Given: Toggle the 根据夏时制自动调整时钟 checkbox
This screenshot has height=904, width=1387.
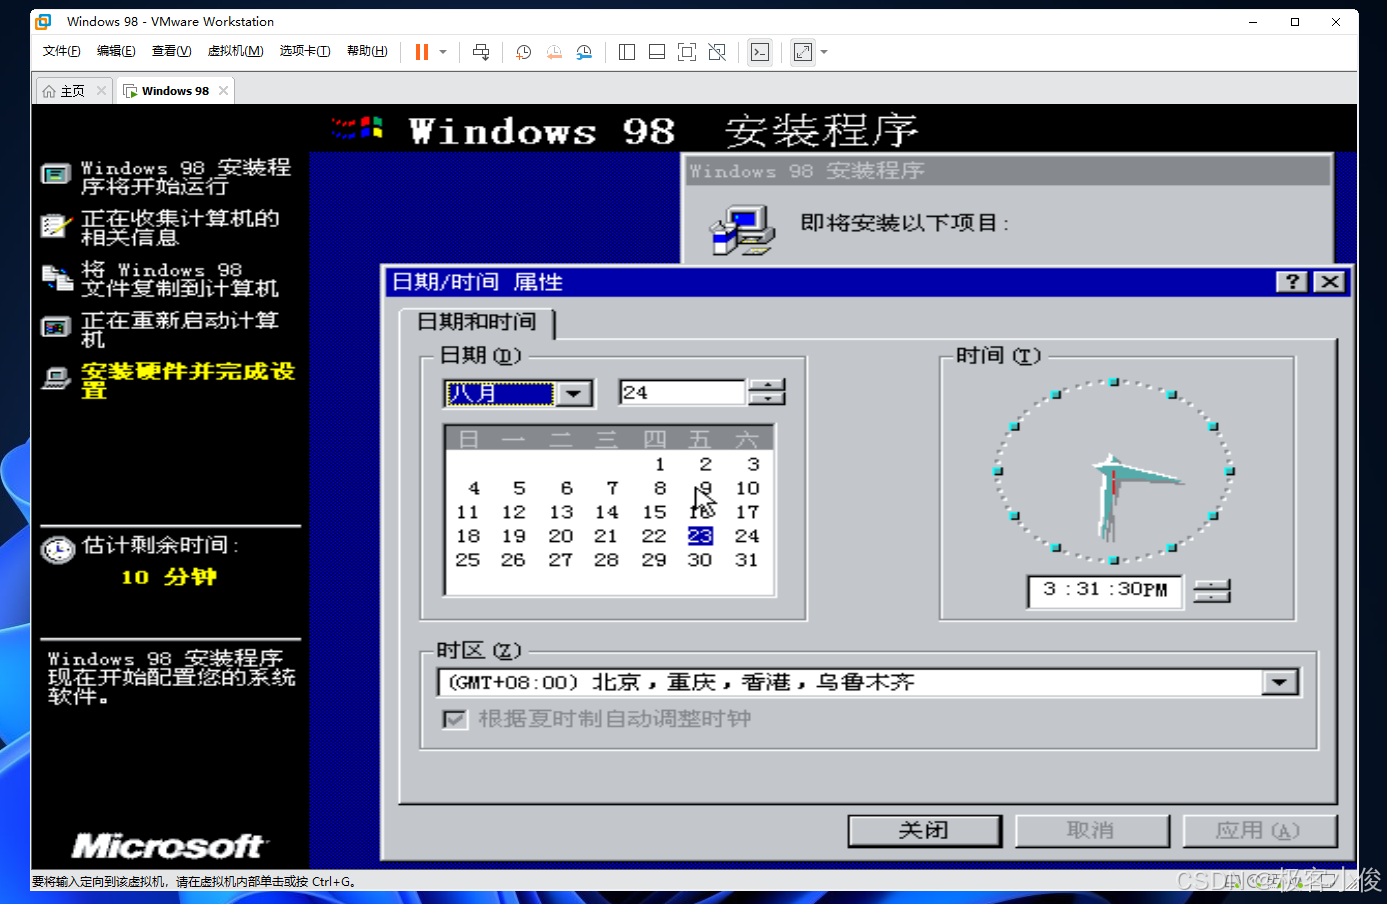Looking at the screenshot, I should pyautogui.click(x=455, y=718).
